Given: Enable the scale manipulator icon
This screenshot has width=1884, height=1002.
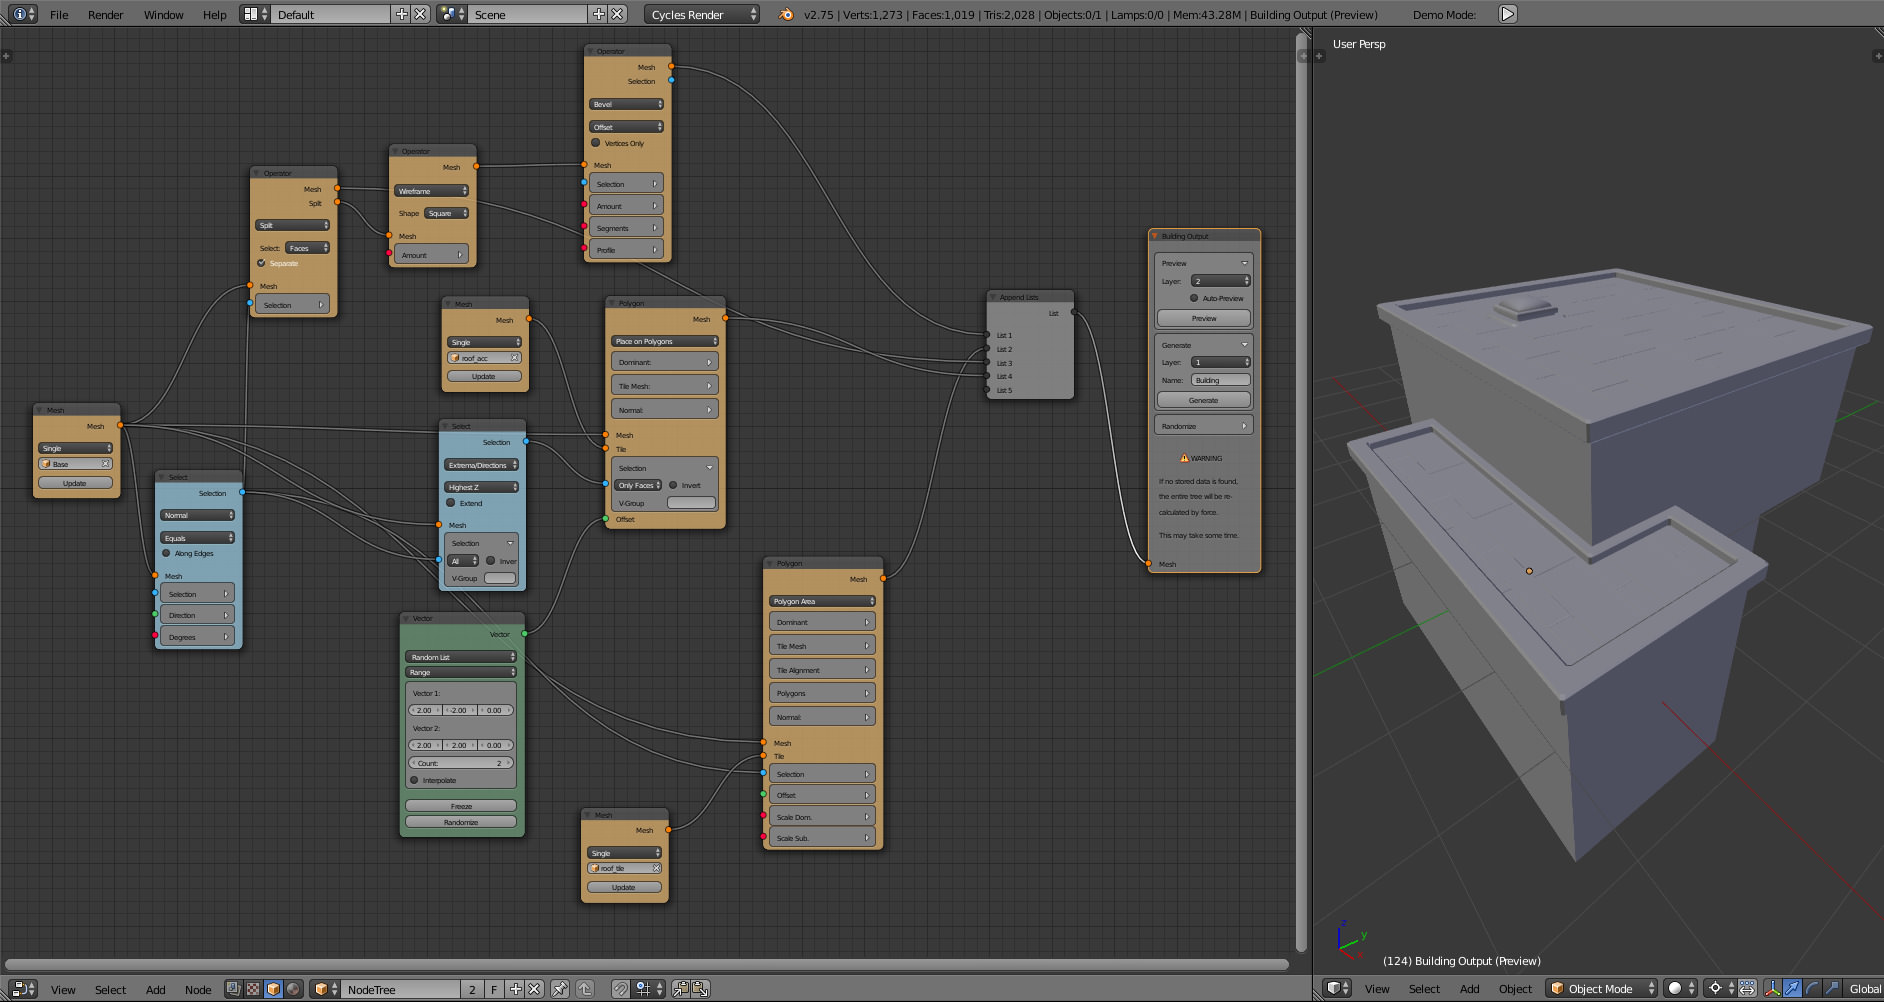Looking at the screenshot, I should [x=1831, y=988].
